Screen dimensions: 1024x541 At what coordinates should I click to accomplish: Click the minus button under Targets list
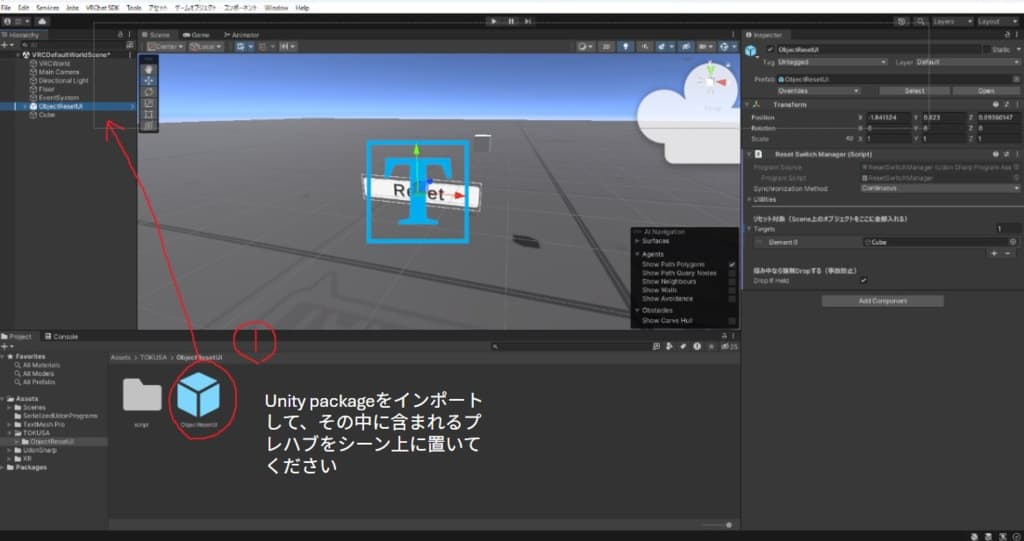[1008, 253]
